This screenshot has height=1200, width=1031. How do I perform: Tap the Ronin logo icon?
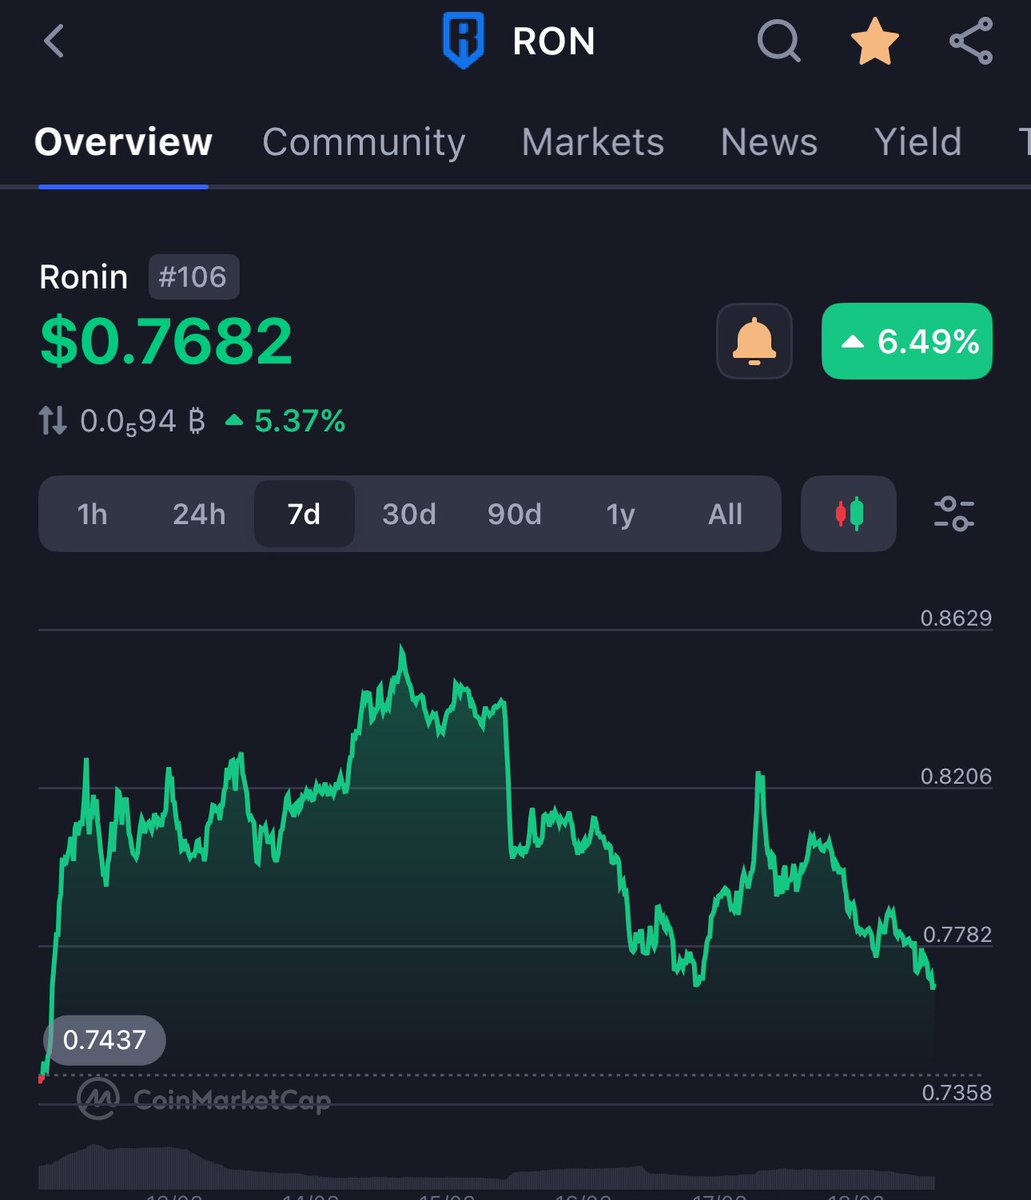coord(463,42)
